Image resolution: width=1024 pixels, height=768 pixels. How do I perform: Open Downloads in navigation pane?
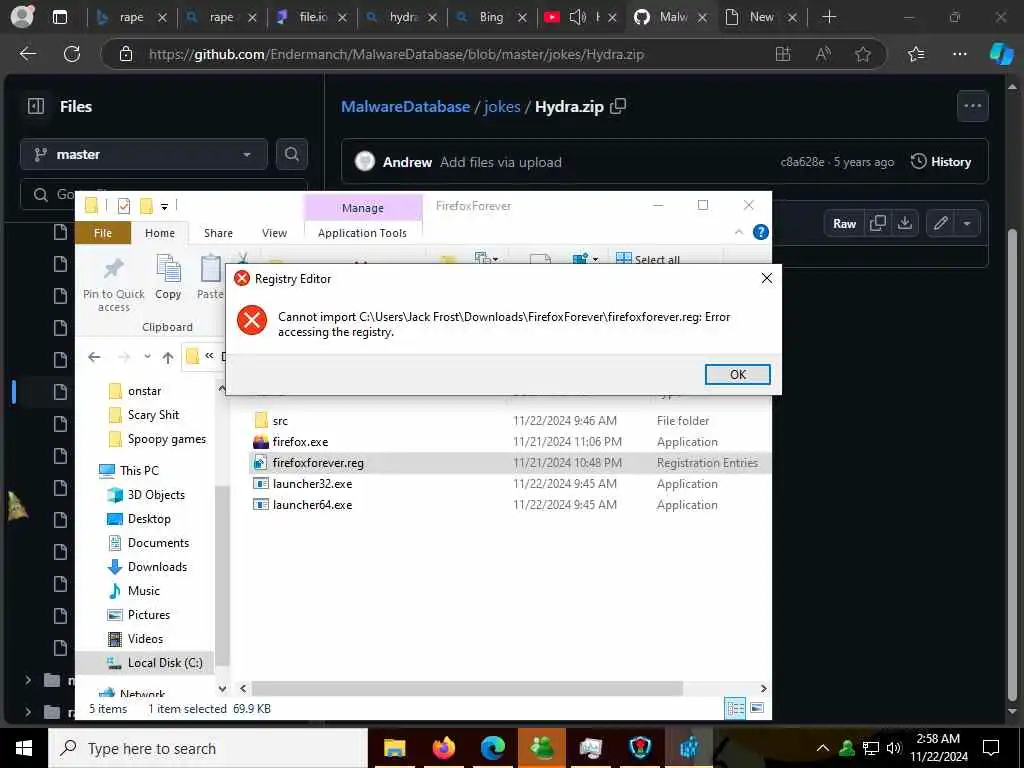click(x=157, y=566)
